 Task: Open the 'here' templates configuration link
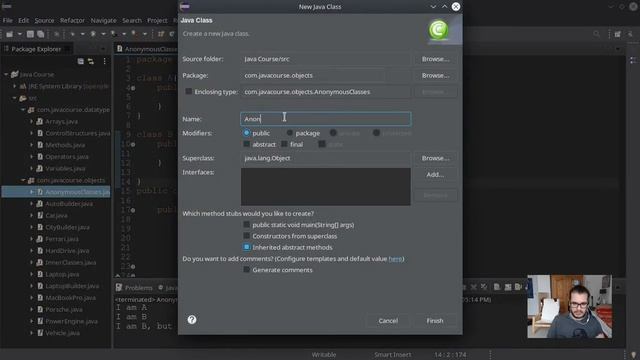395,259
